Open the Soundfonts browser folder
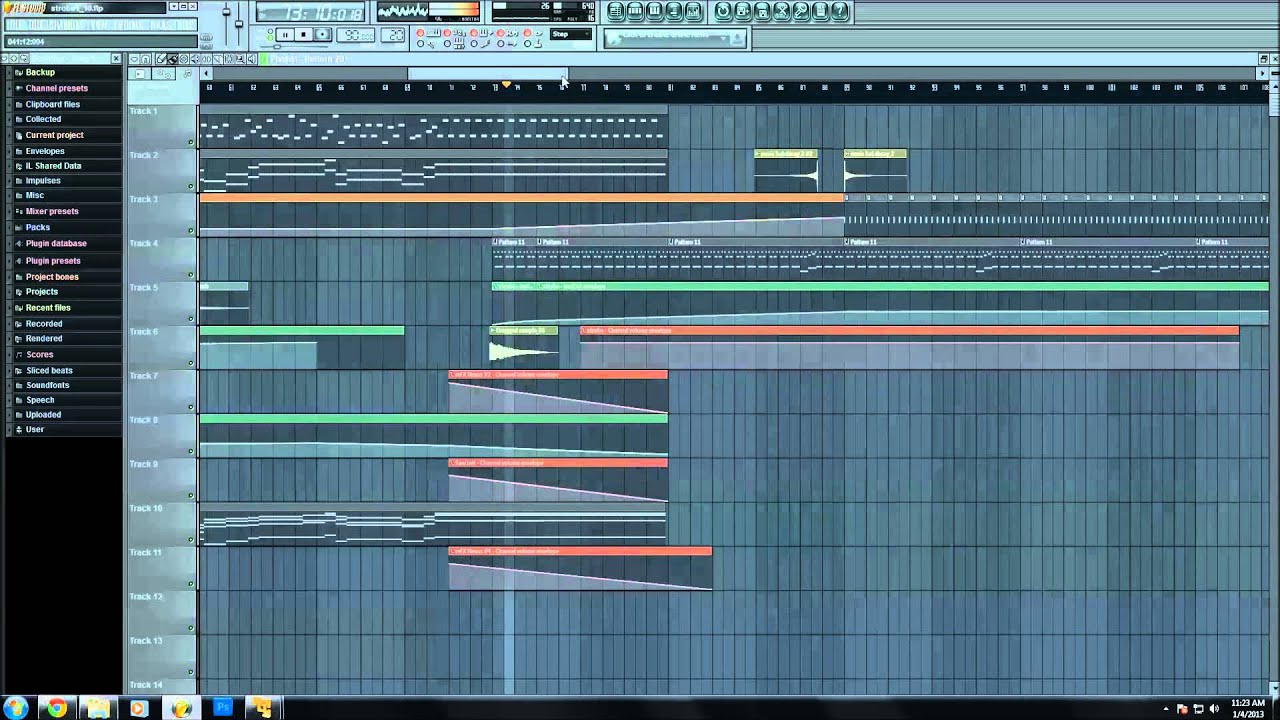1280x720 pixels. (47, 385)
